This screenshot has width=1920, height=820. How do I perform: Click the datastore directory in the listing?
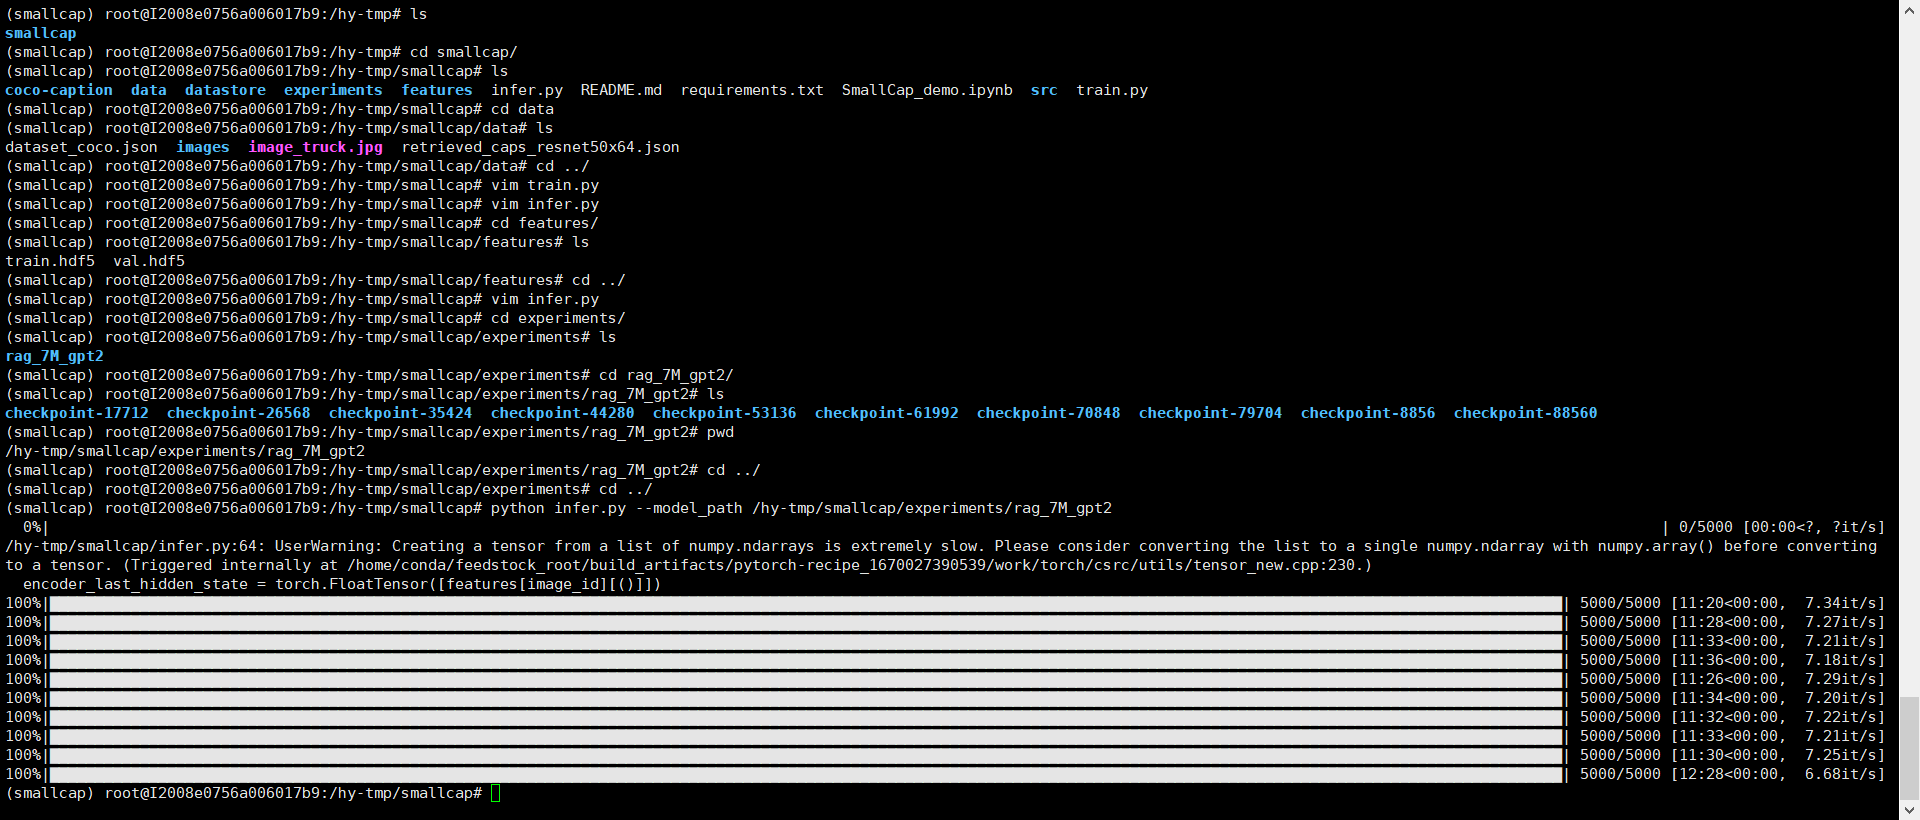pos(225,90)
